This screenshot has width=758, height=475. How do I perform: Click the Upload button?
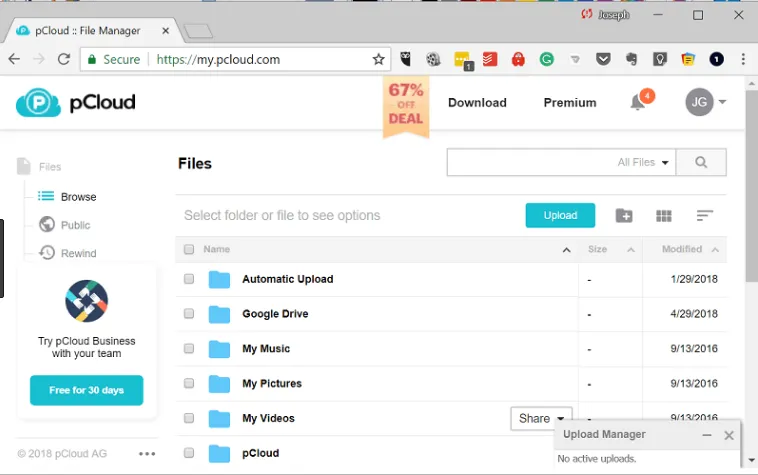[560, 216]
